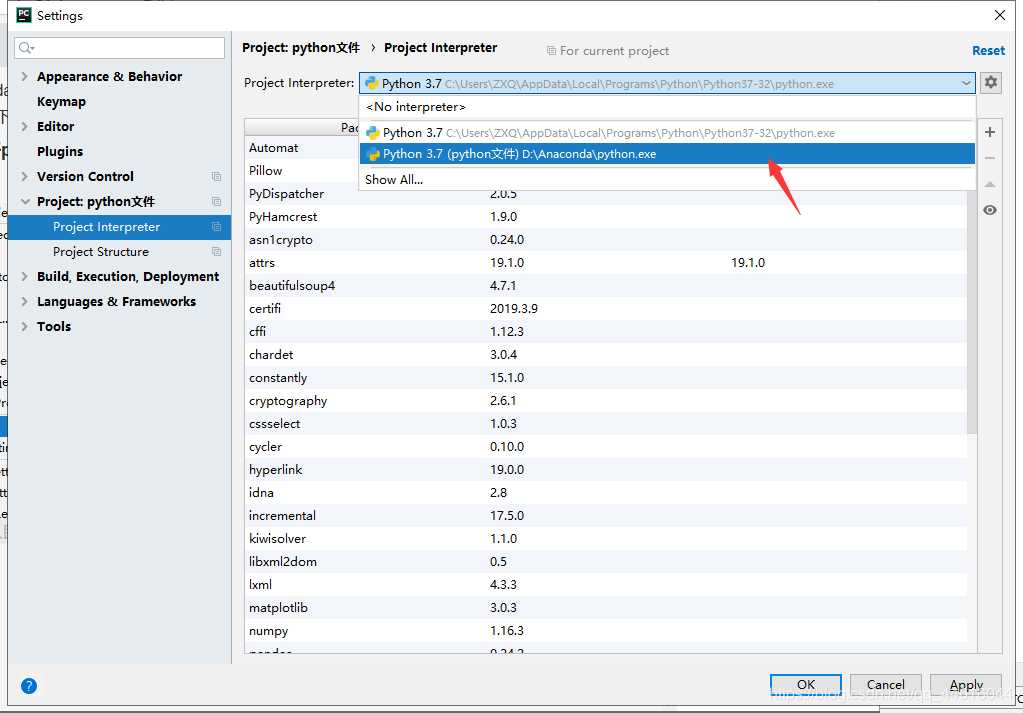Select Python 3.7 Python37-32 interpreter option
1023x713 pixels.
(x=667, y=132)
